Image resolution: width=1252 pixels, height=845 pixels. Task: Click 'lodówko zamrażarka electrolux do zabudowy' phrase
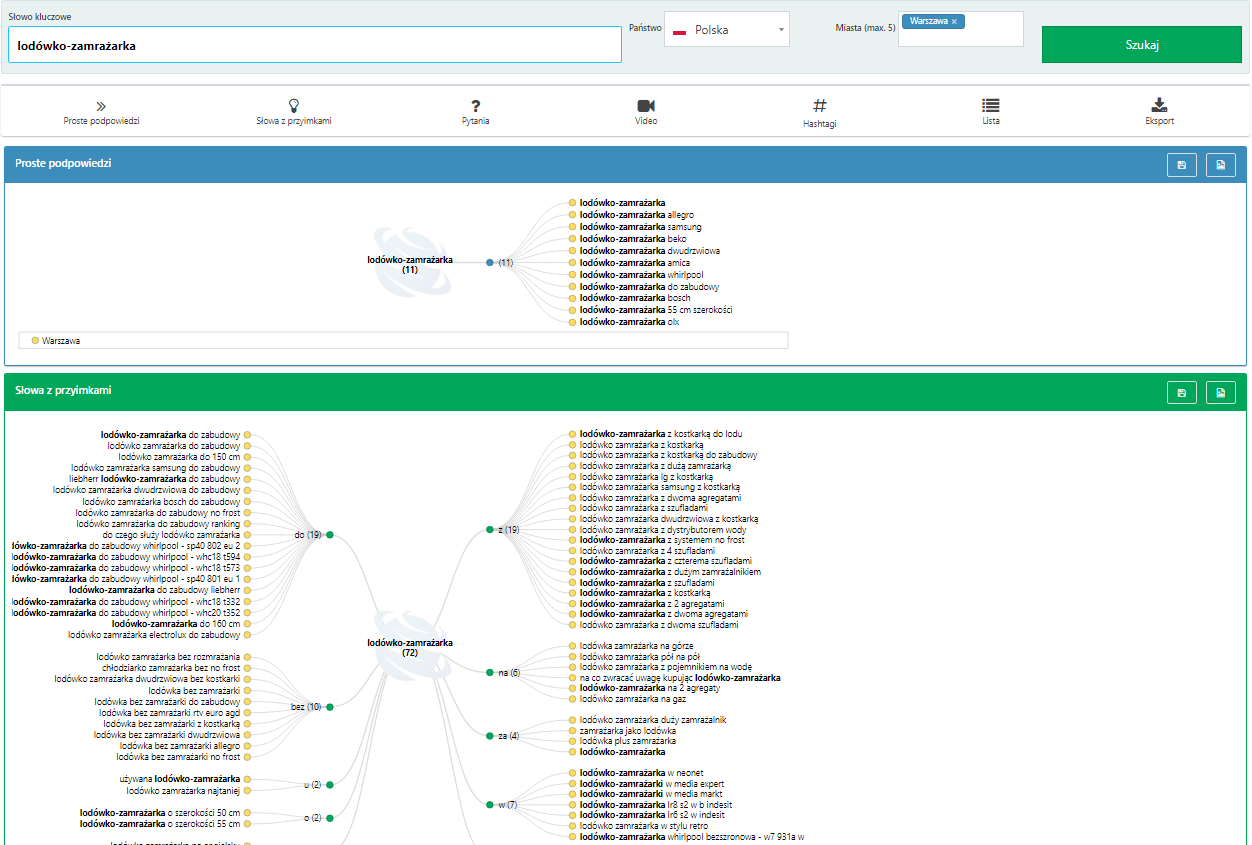tap(154, 635)
